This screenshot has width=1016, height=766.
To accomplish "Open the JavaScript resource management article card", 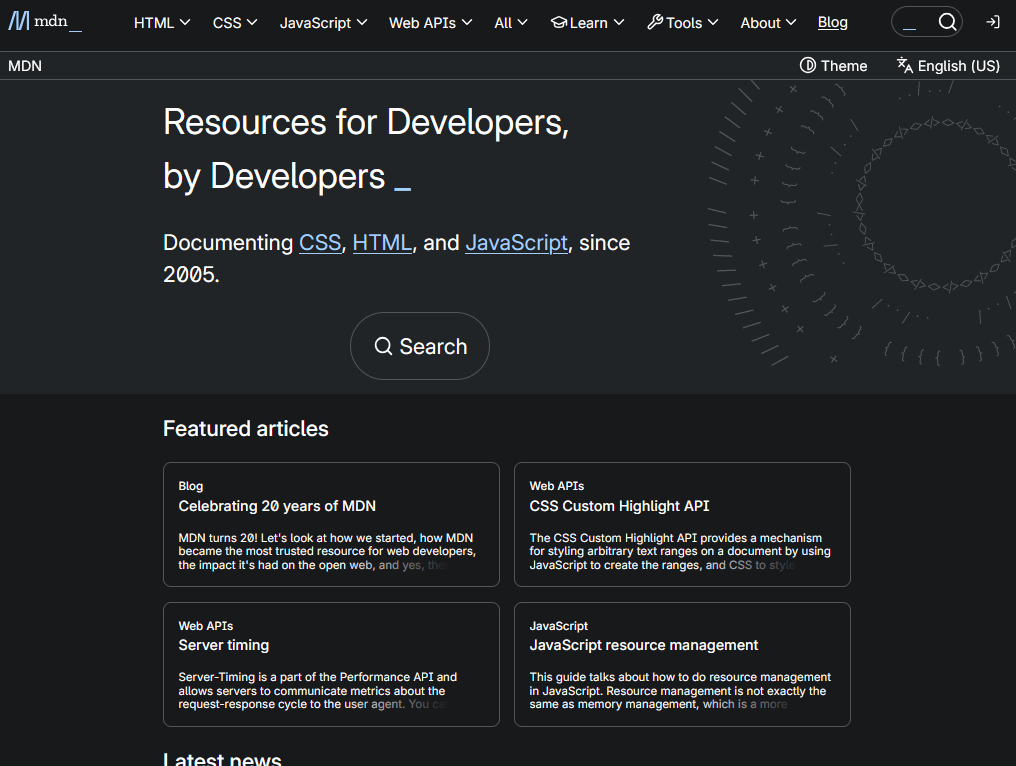I will (x=644, y=645).
